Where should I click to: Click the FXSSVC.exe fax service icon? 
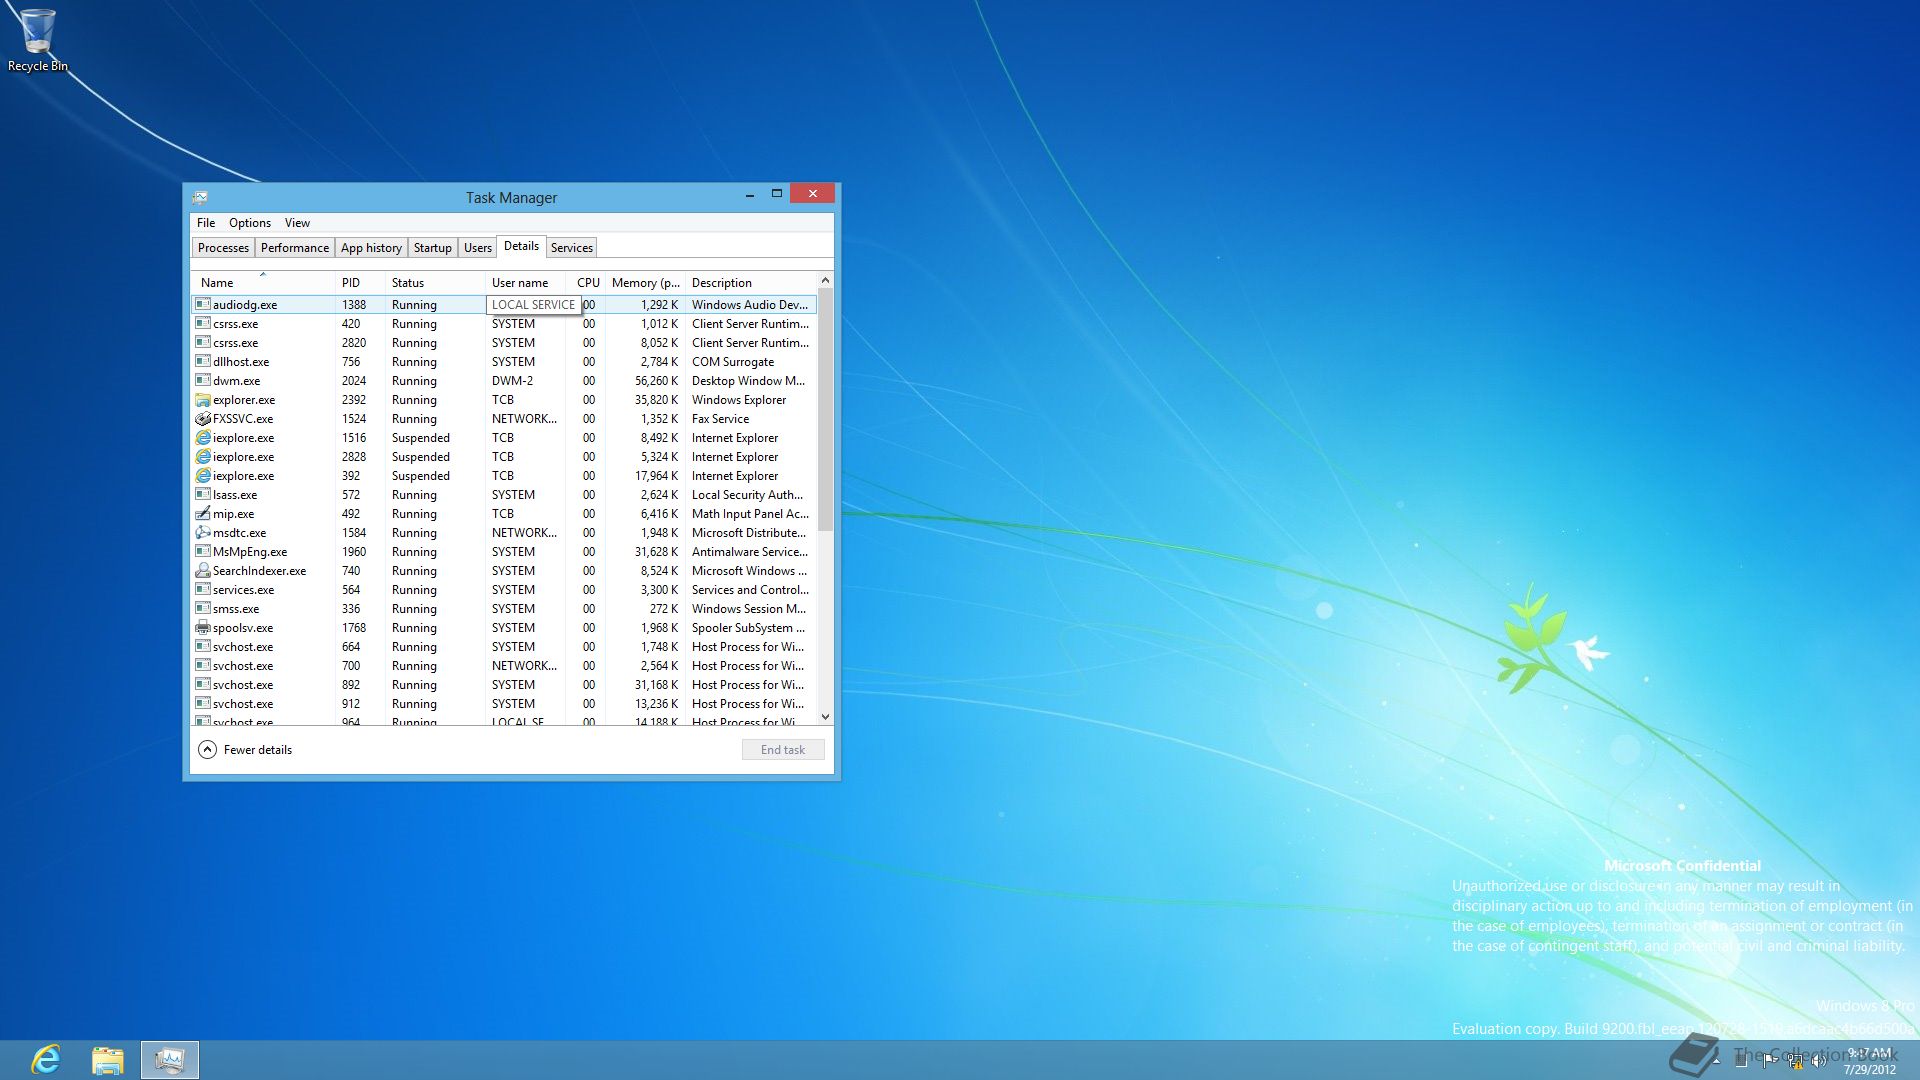click(203, 419)
